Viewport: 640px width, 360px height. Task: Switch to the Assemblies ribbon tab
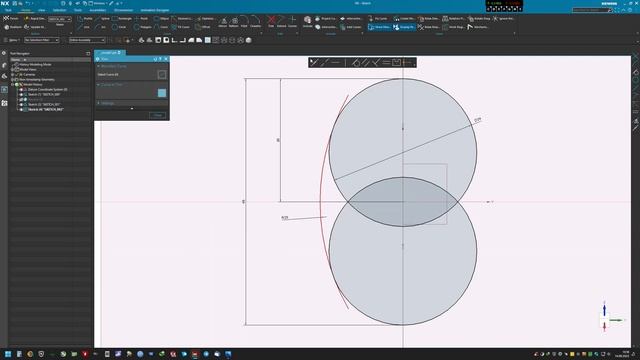pos(98,10)
